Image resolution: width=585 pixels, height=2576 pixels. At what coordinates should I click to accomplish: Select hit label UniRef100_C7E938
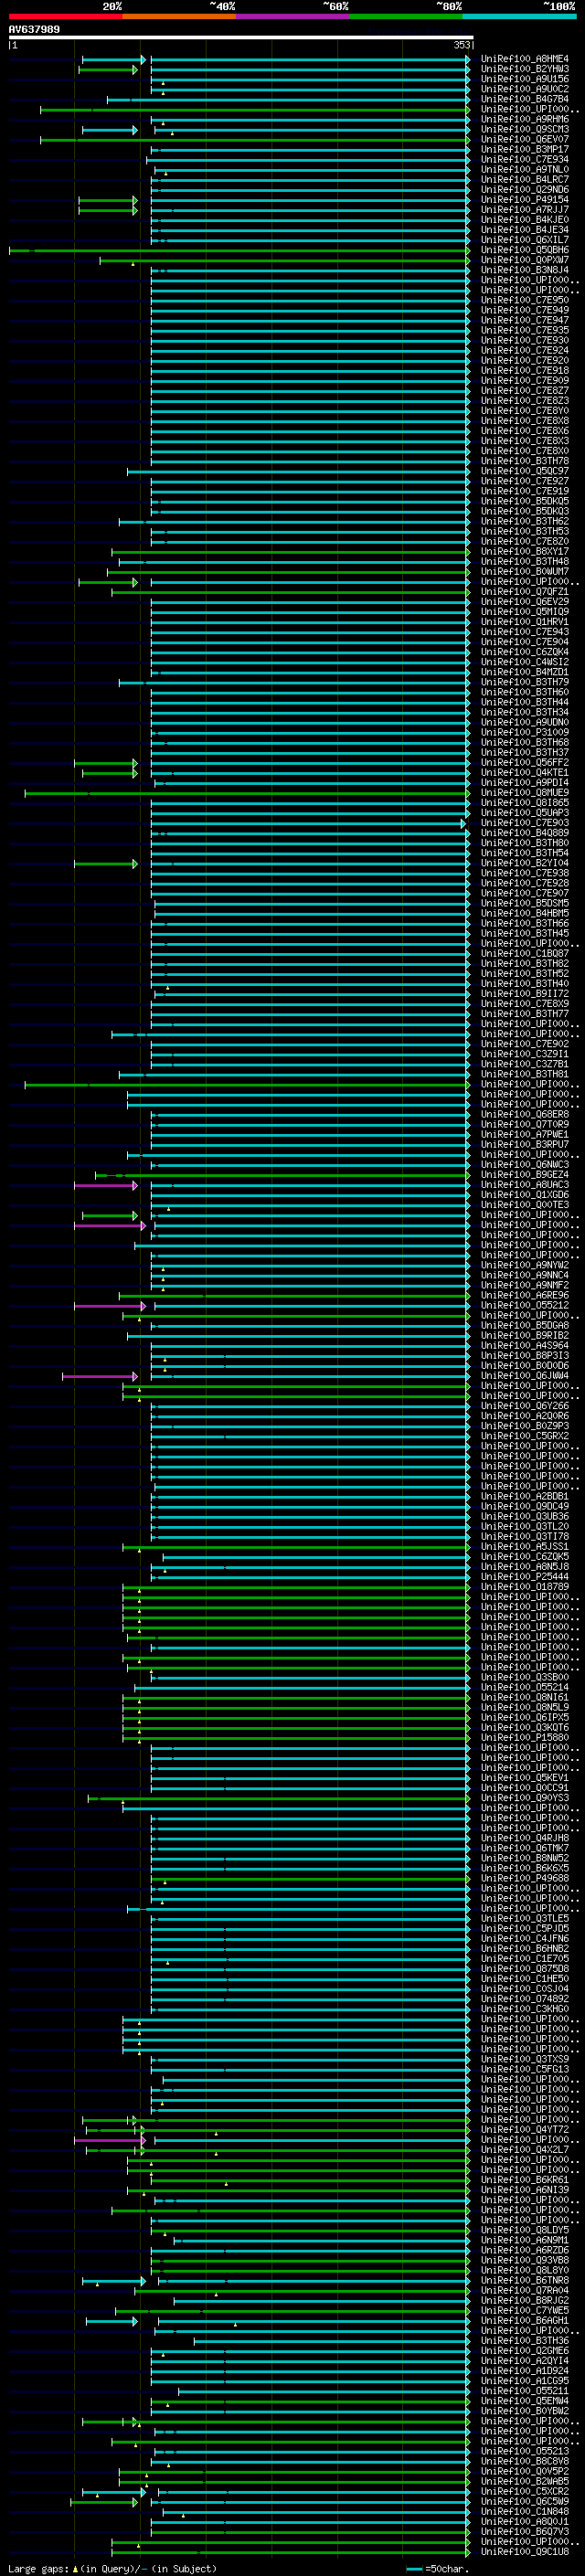point(525,873)
